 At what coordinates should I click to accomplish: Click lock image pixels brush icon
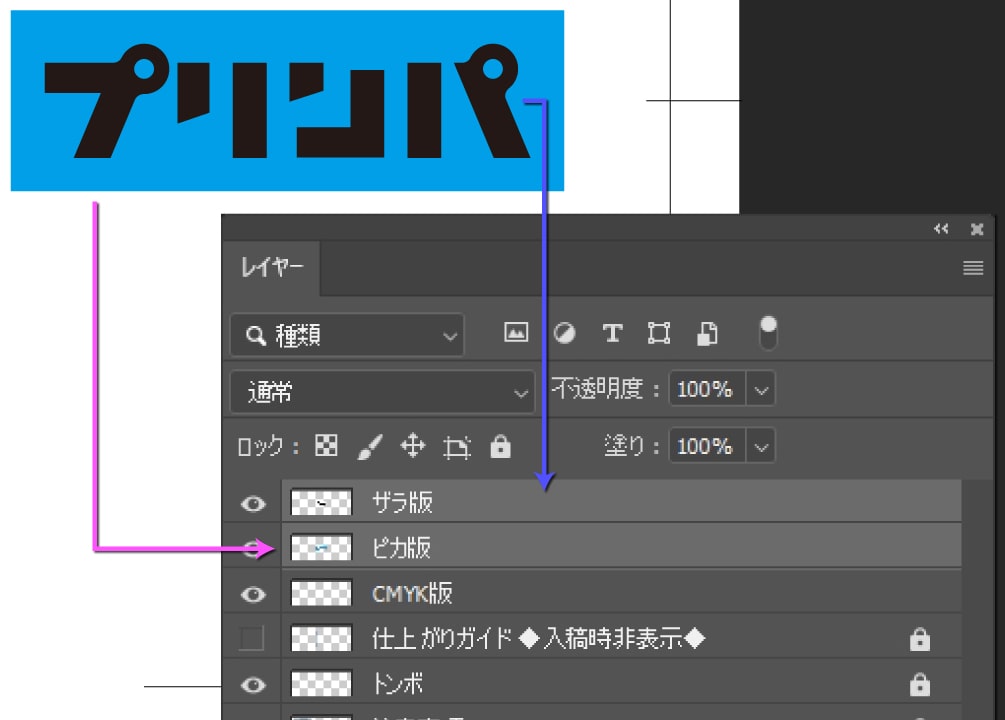coord(369,446)
